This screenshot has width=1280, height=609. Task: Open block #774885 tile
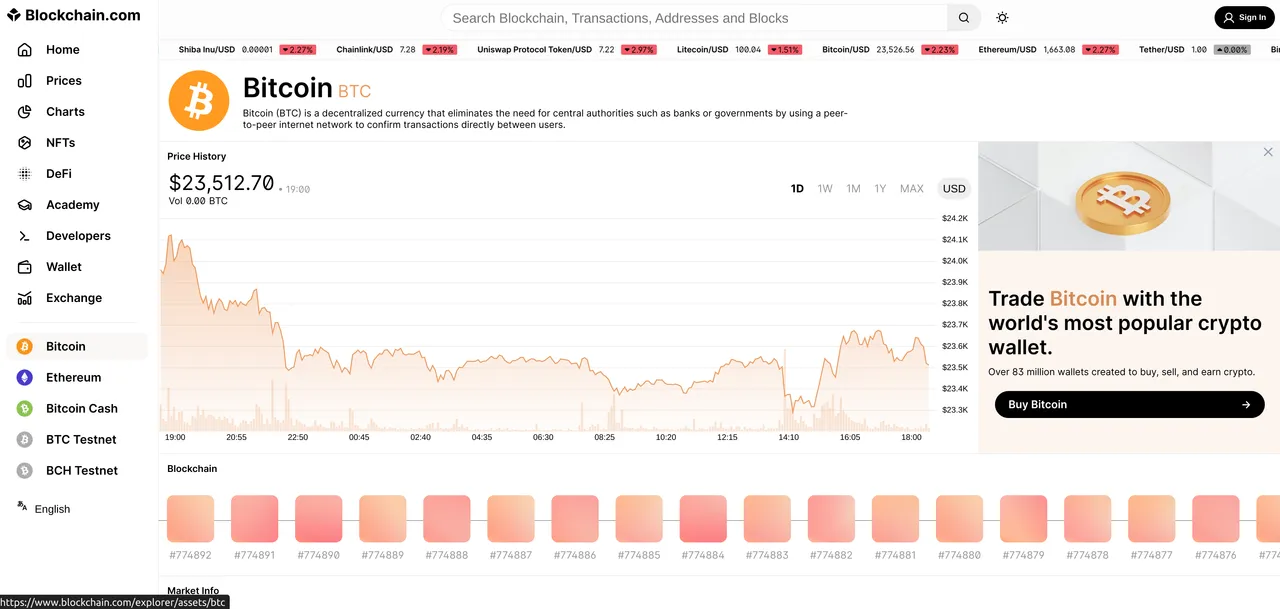(639, 519)
